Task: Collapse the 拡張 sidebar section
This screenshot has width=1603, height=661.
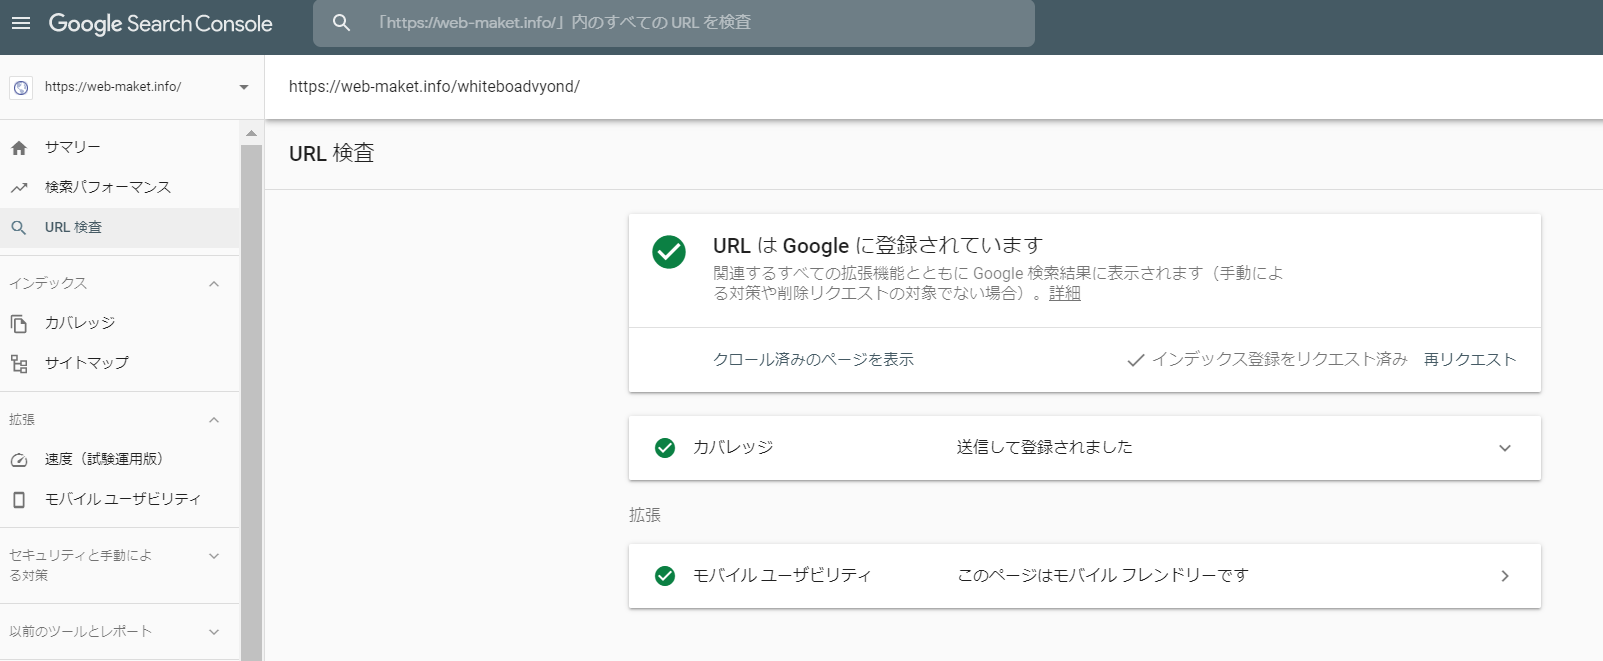Action: click(x=213, y=420)
